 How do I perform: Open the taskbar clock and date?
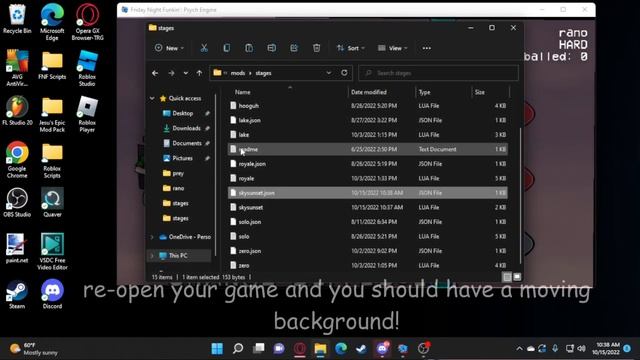pos(606,349)
